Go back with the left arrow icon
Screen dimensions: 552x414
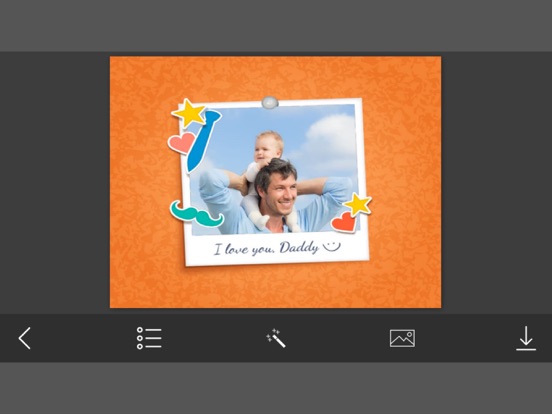coord(25,338)
